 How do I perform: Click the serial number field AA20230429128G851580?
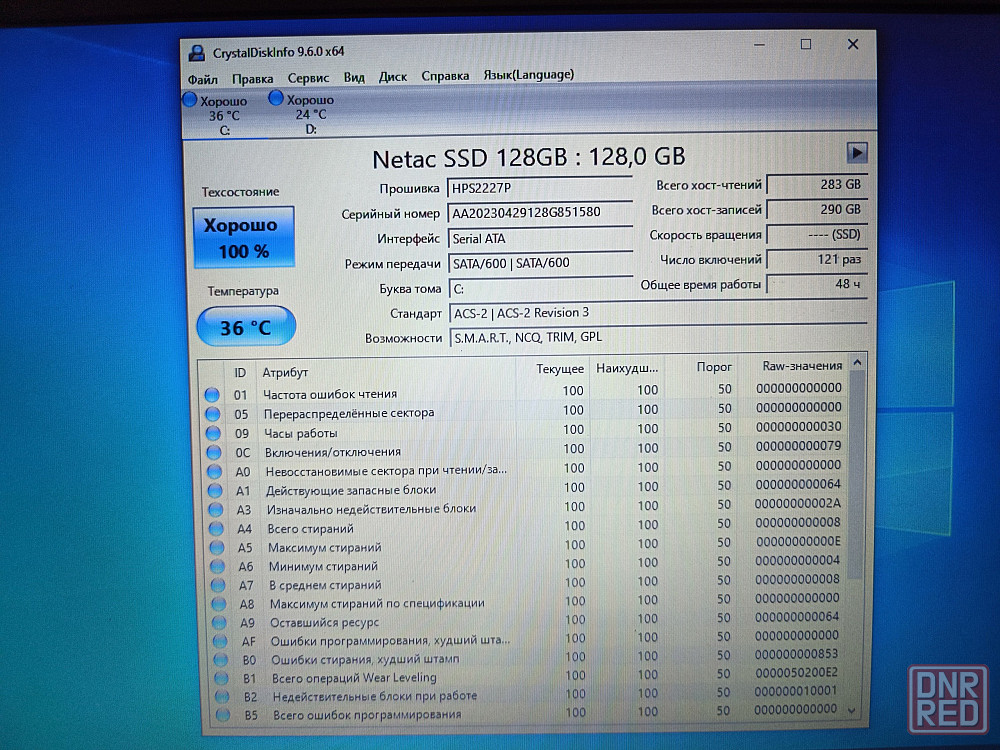click(x=540, y=212)
